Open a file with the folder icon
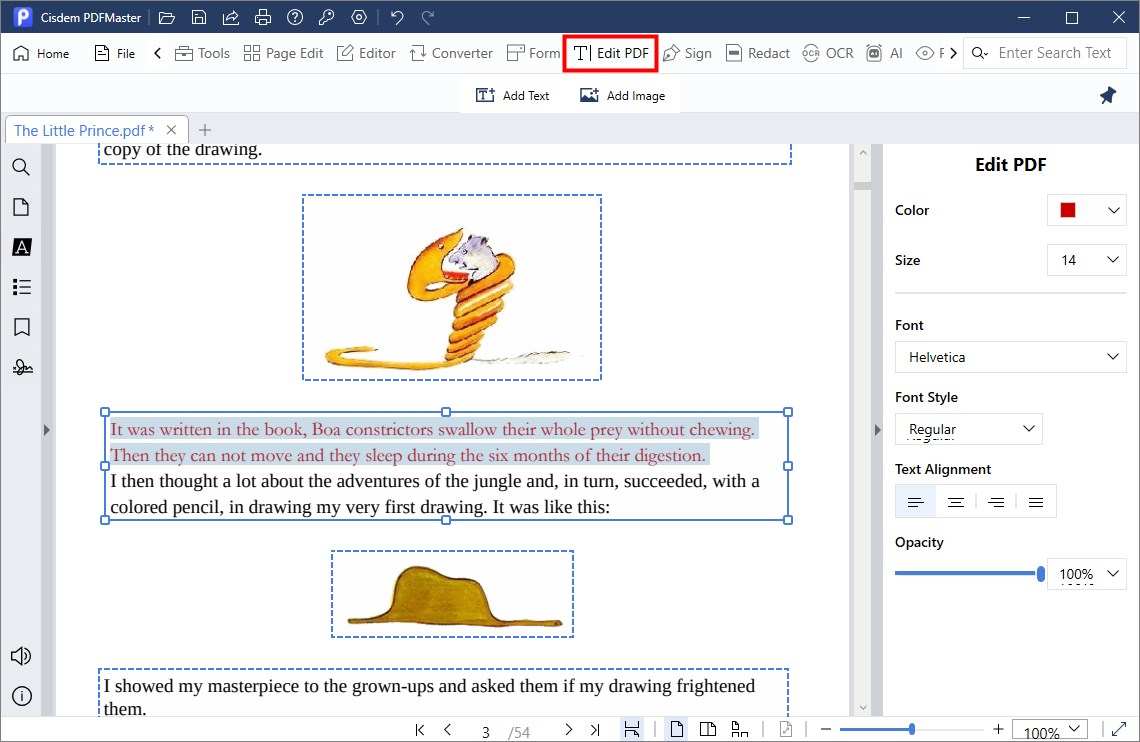The image size is (1140, 742). tap(167, 17)
